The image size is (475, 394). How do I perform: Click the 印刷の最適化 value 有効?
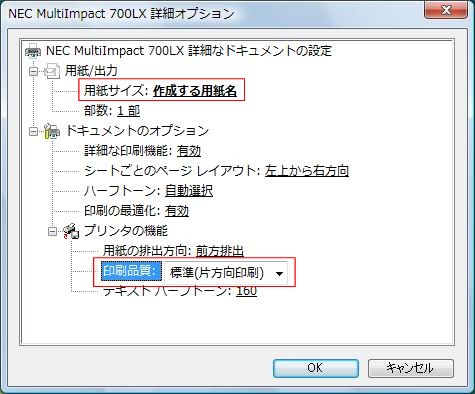(x=177, y=211)
